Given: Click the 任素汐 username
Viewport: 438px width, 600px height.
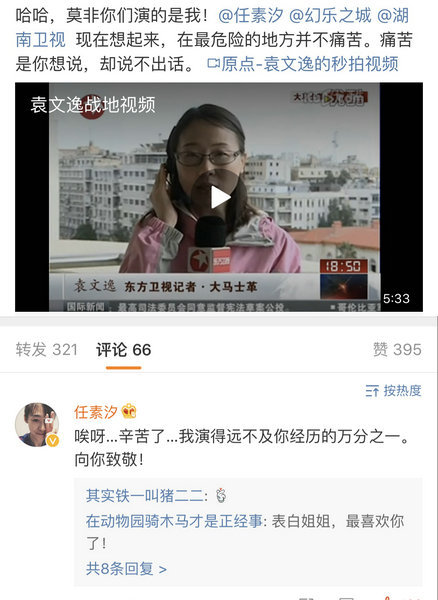Looking at the screenshot, I should [96, 412].
